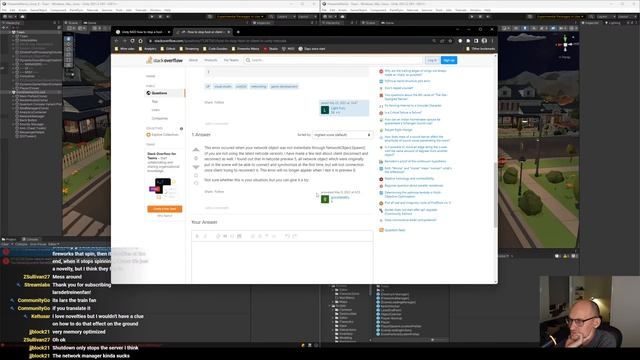Open GameObject menu in left Unity window
This screenshot has height=360, width=640.
click(x=38, y=10)
